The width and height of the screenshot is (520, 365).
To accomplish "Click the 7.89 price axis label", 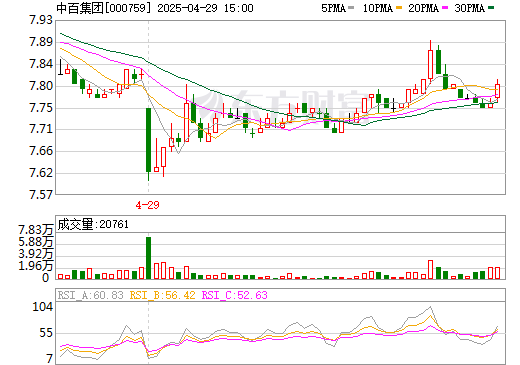I will [x=41, y=42].
